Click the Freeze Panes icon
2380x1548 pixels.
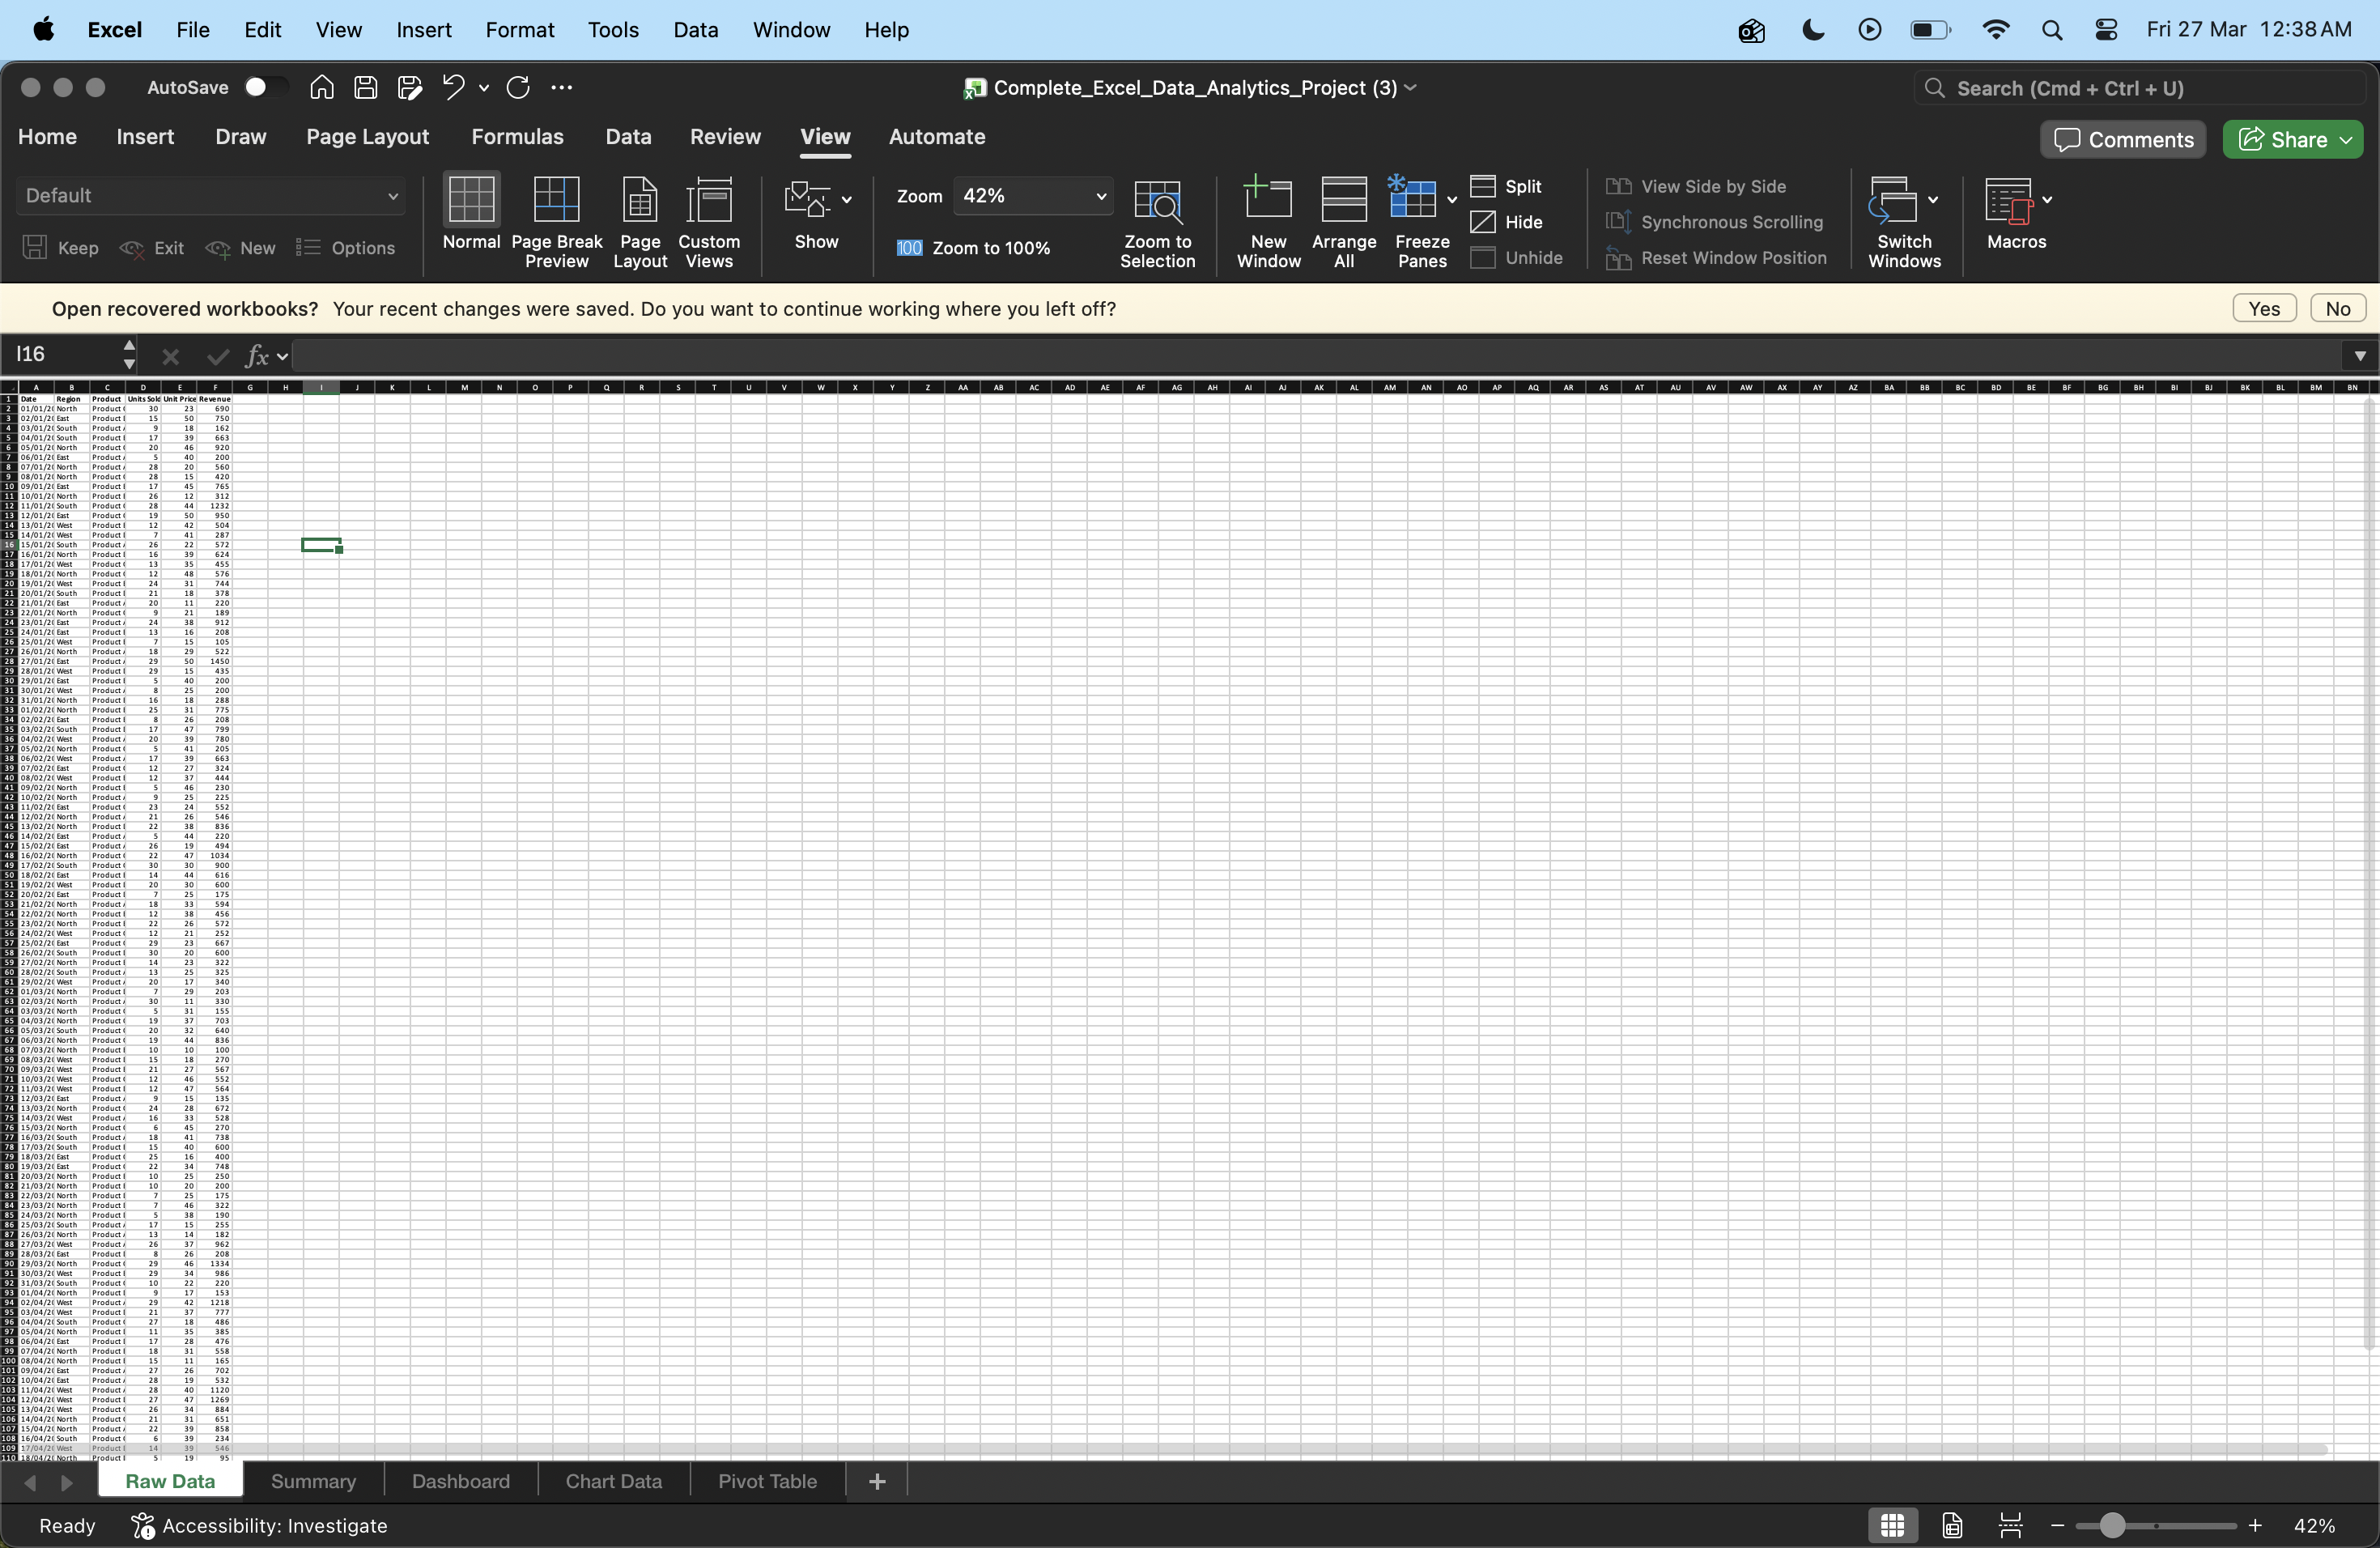[1412, 199]
